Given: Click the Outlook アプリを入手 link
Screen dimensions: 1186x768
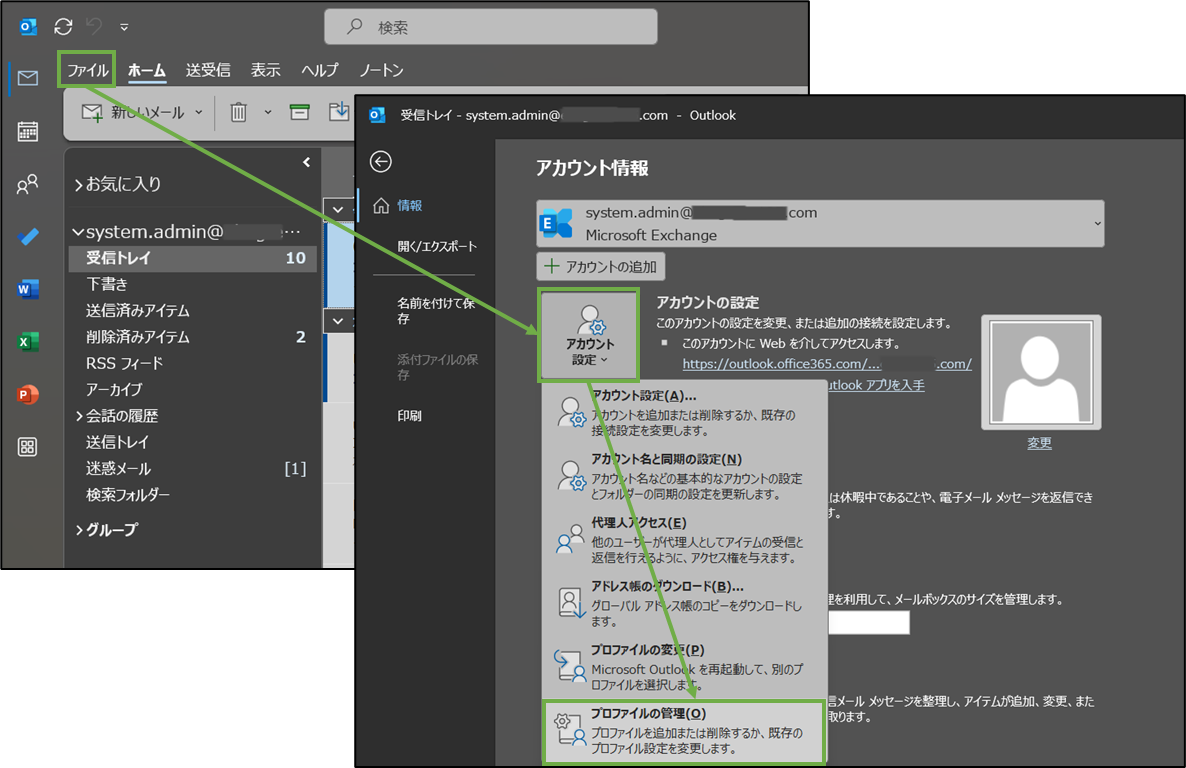Looking at the screenshot, I should point(876,385).
